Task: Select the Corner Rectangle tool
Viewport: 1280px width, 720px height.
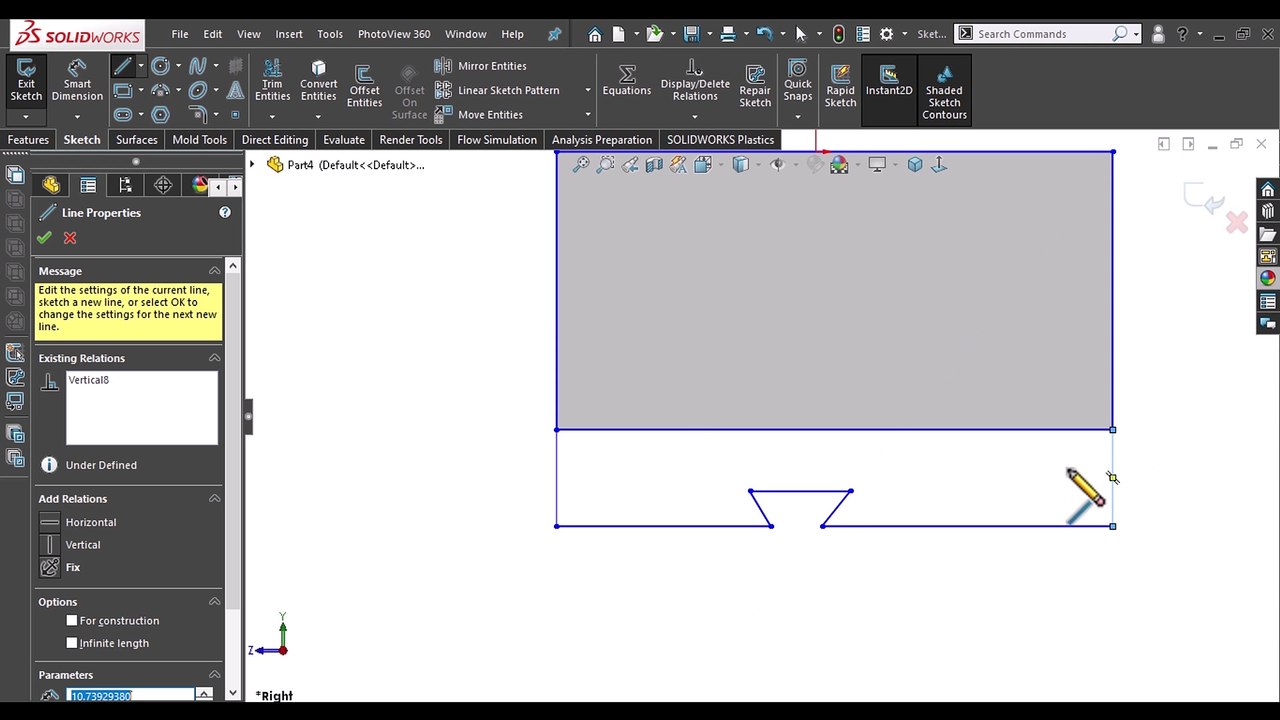Action: pyautogui.click(x=122, y=91)
